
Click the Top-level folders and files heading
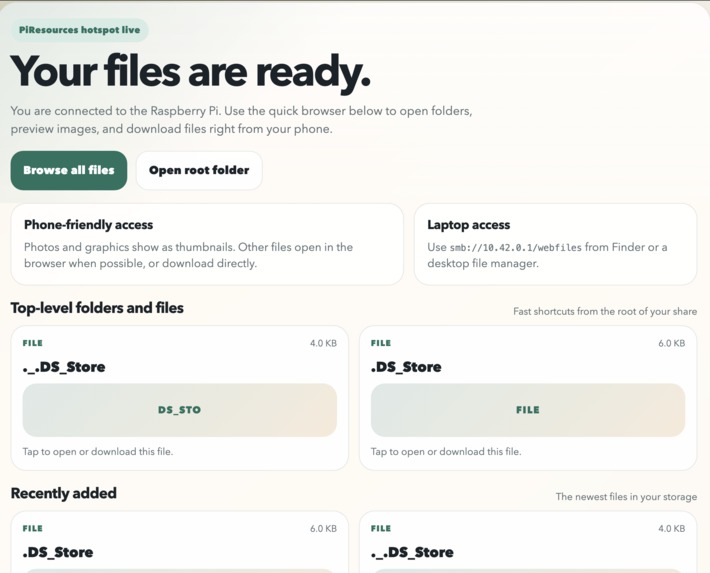click(x=97, y=308)
